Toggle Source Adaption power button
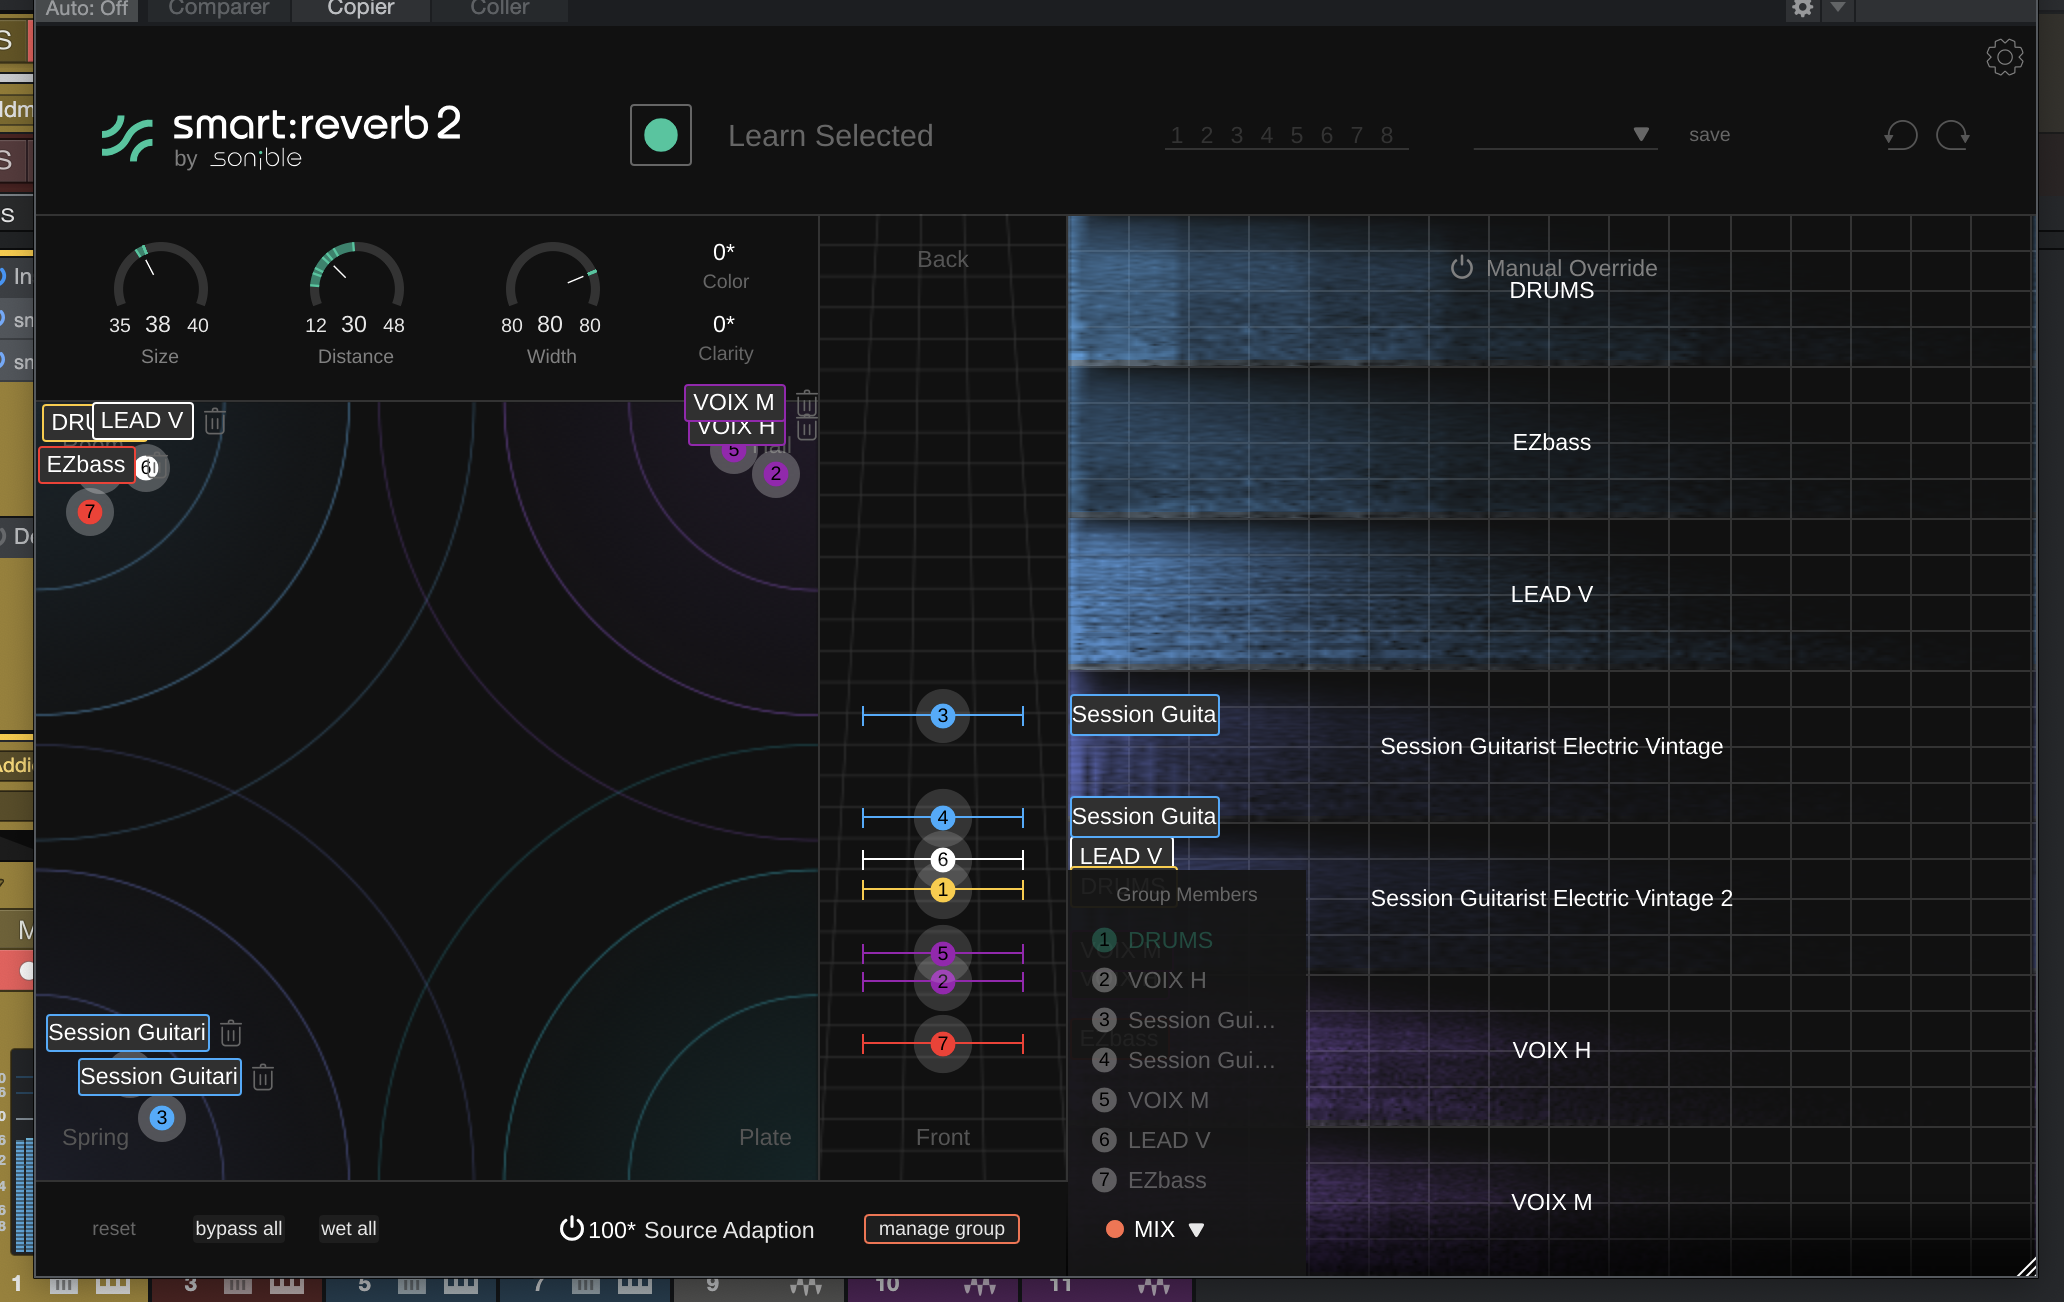The image size is (2064, 1302). tap(571, 1228)
